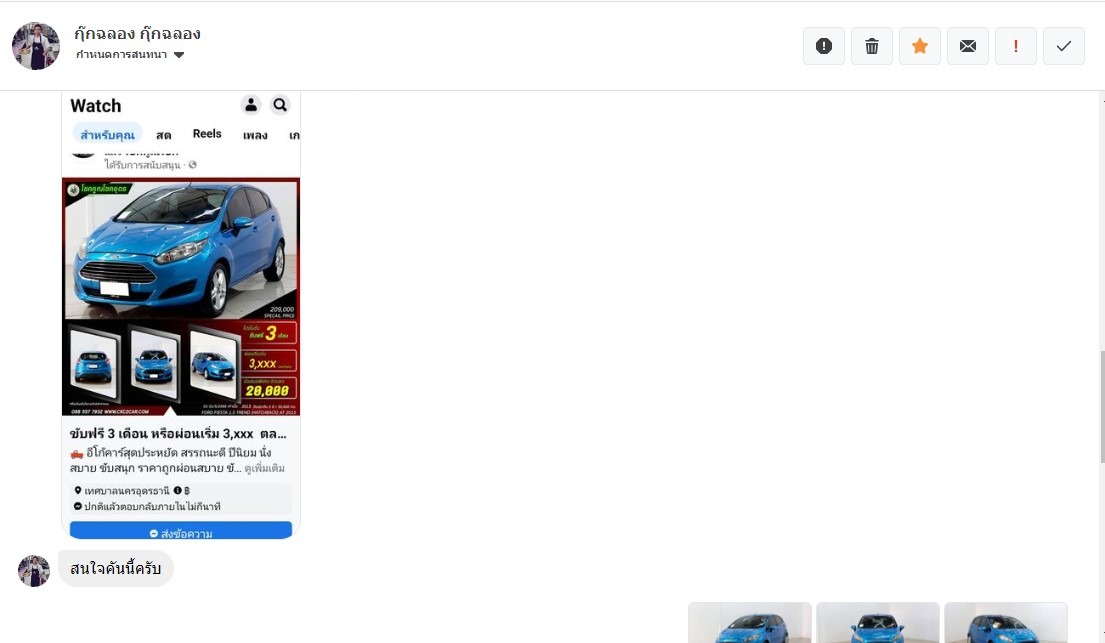The width and height of the screenshot is (1105, 643).
Task: Flag conversation with red exclamation icon
Action: [1016, 47]
